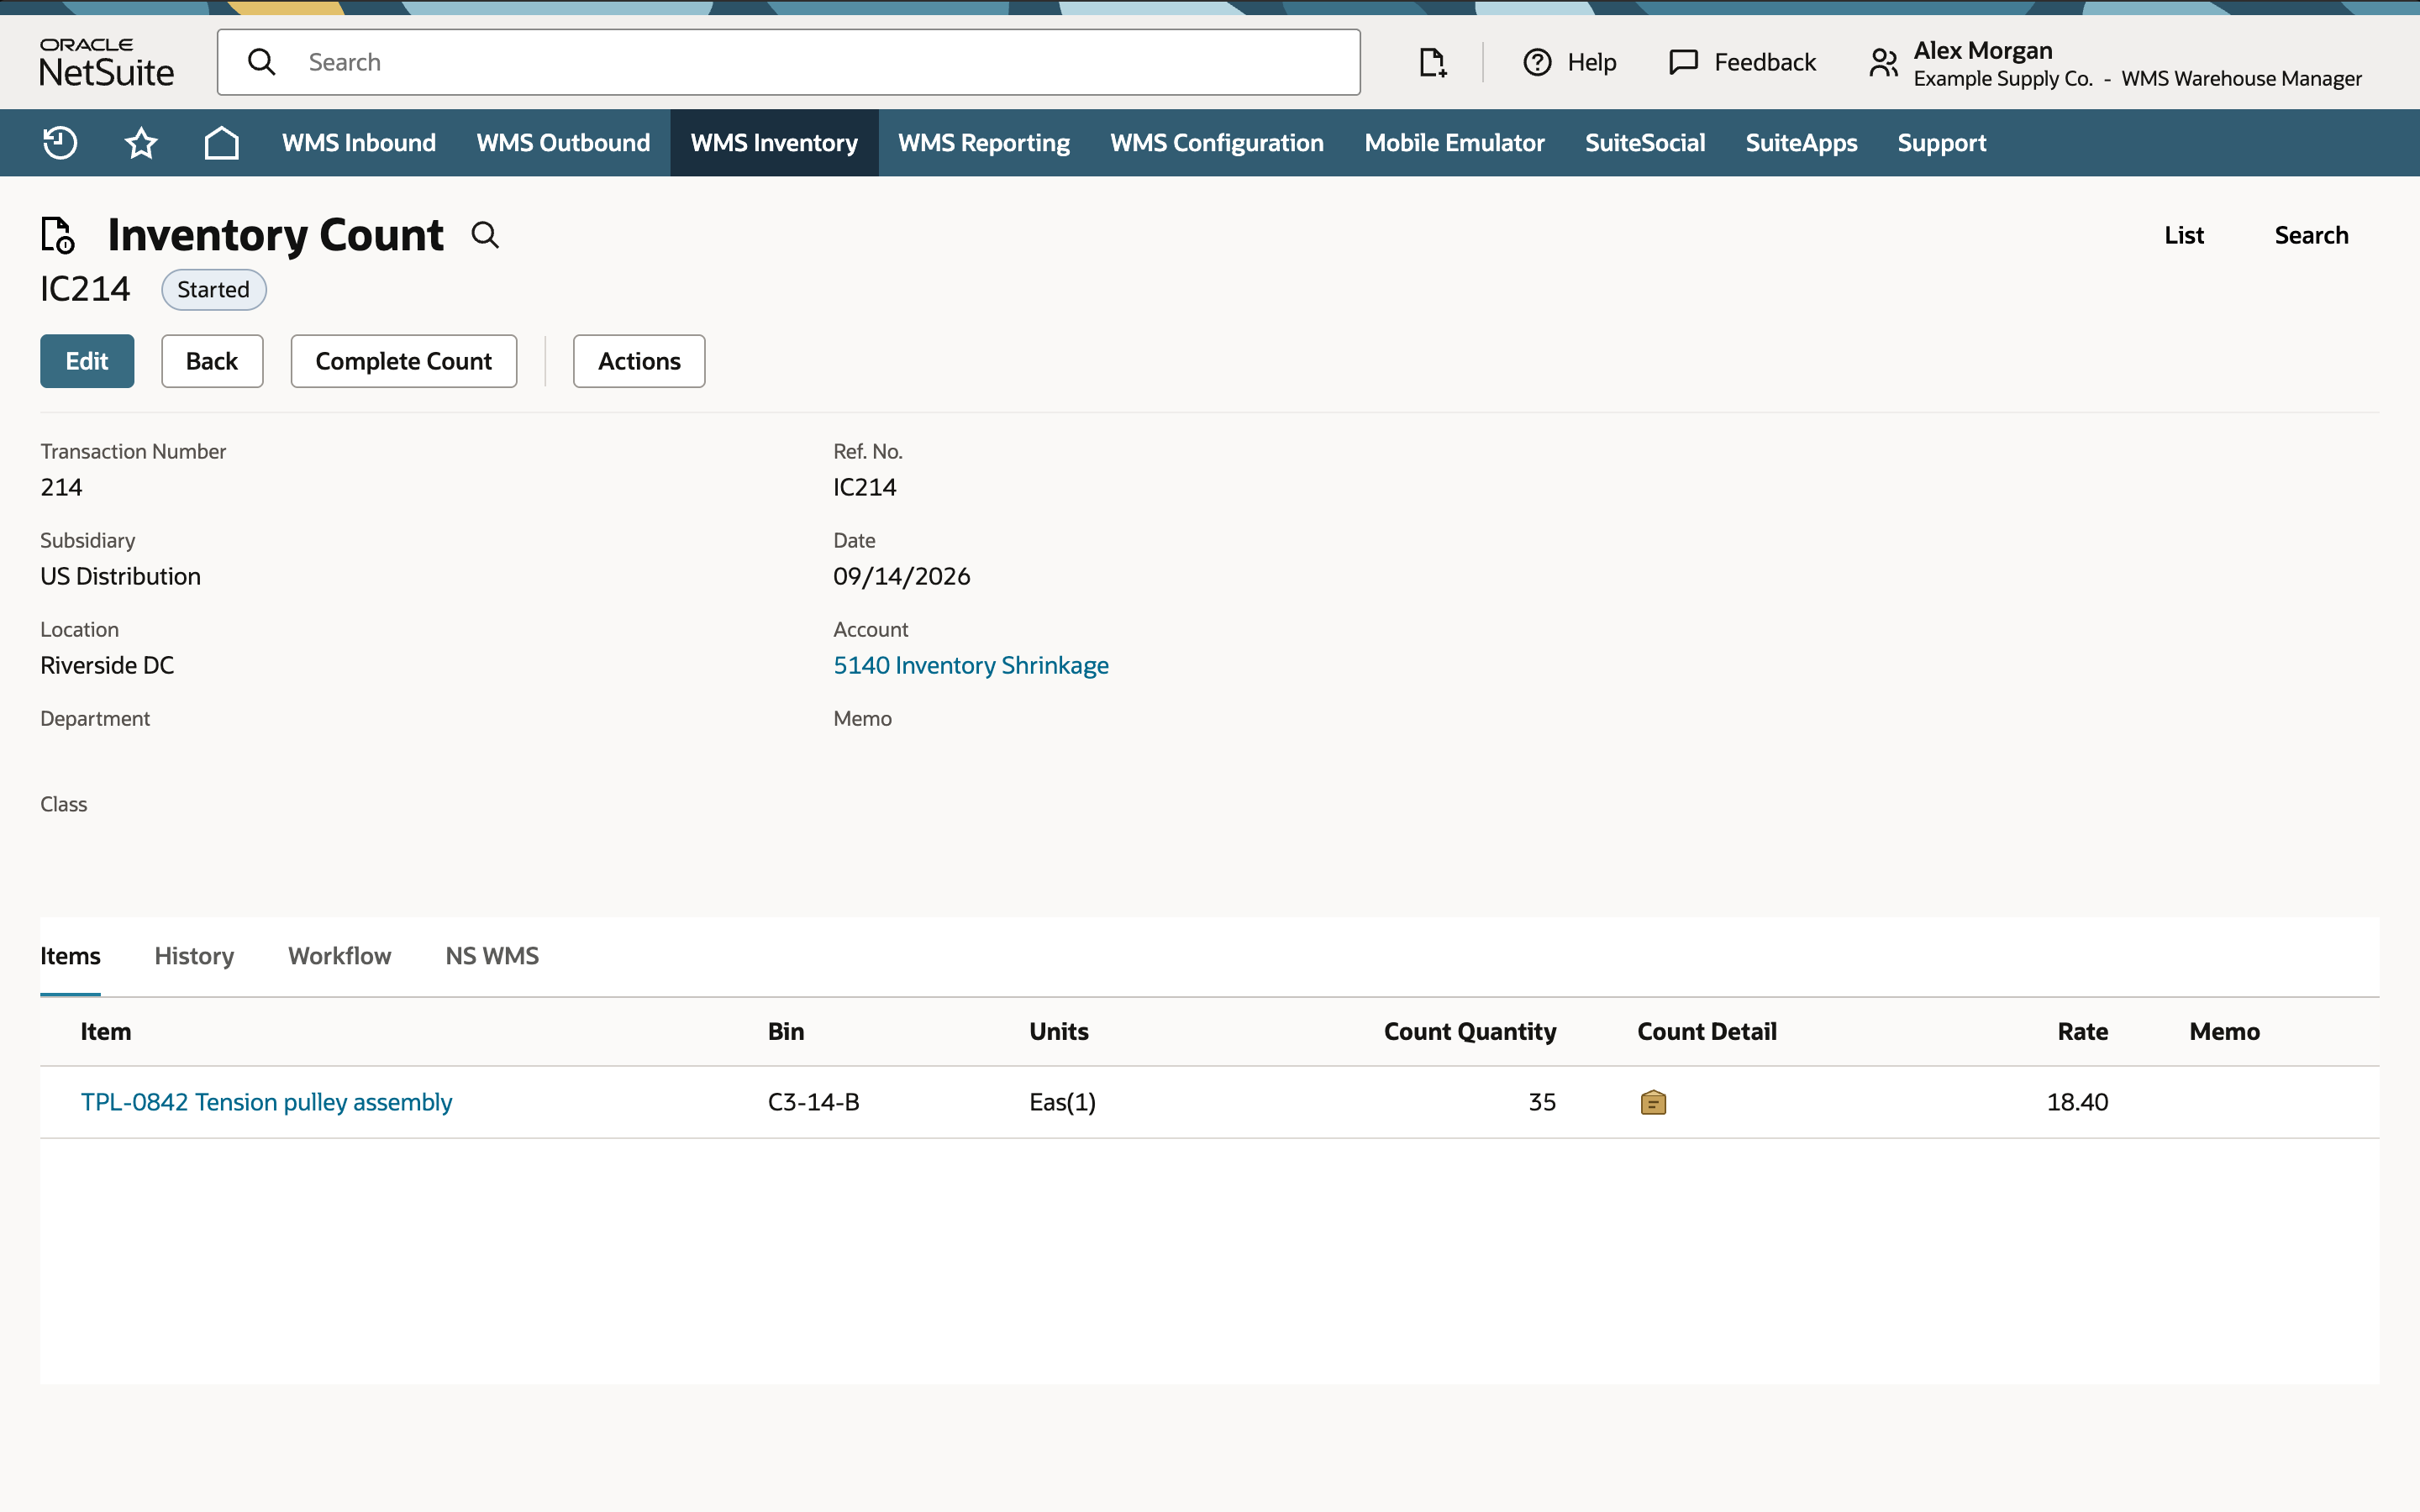This screenshot has height=1512, width=2420.
Task: Click the Count Quantity column header
Action: pyautogui.click(x=1469, y=1032)
